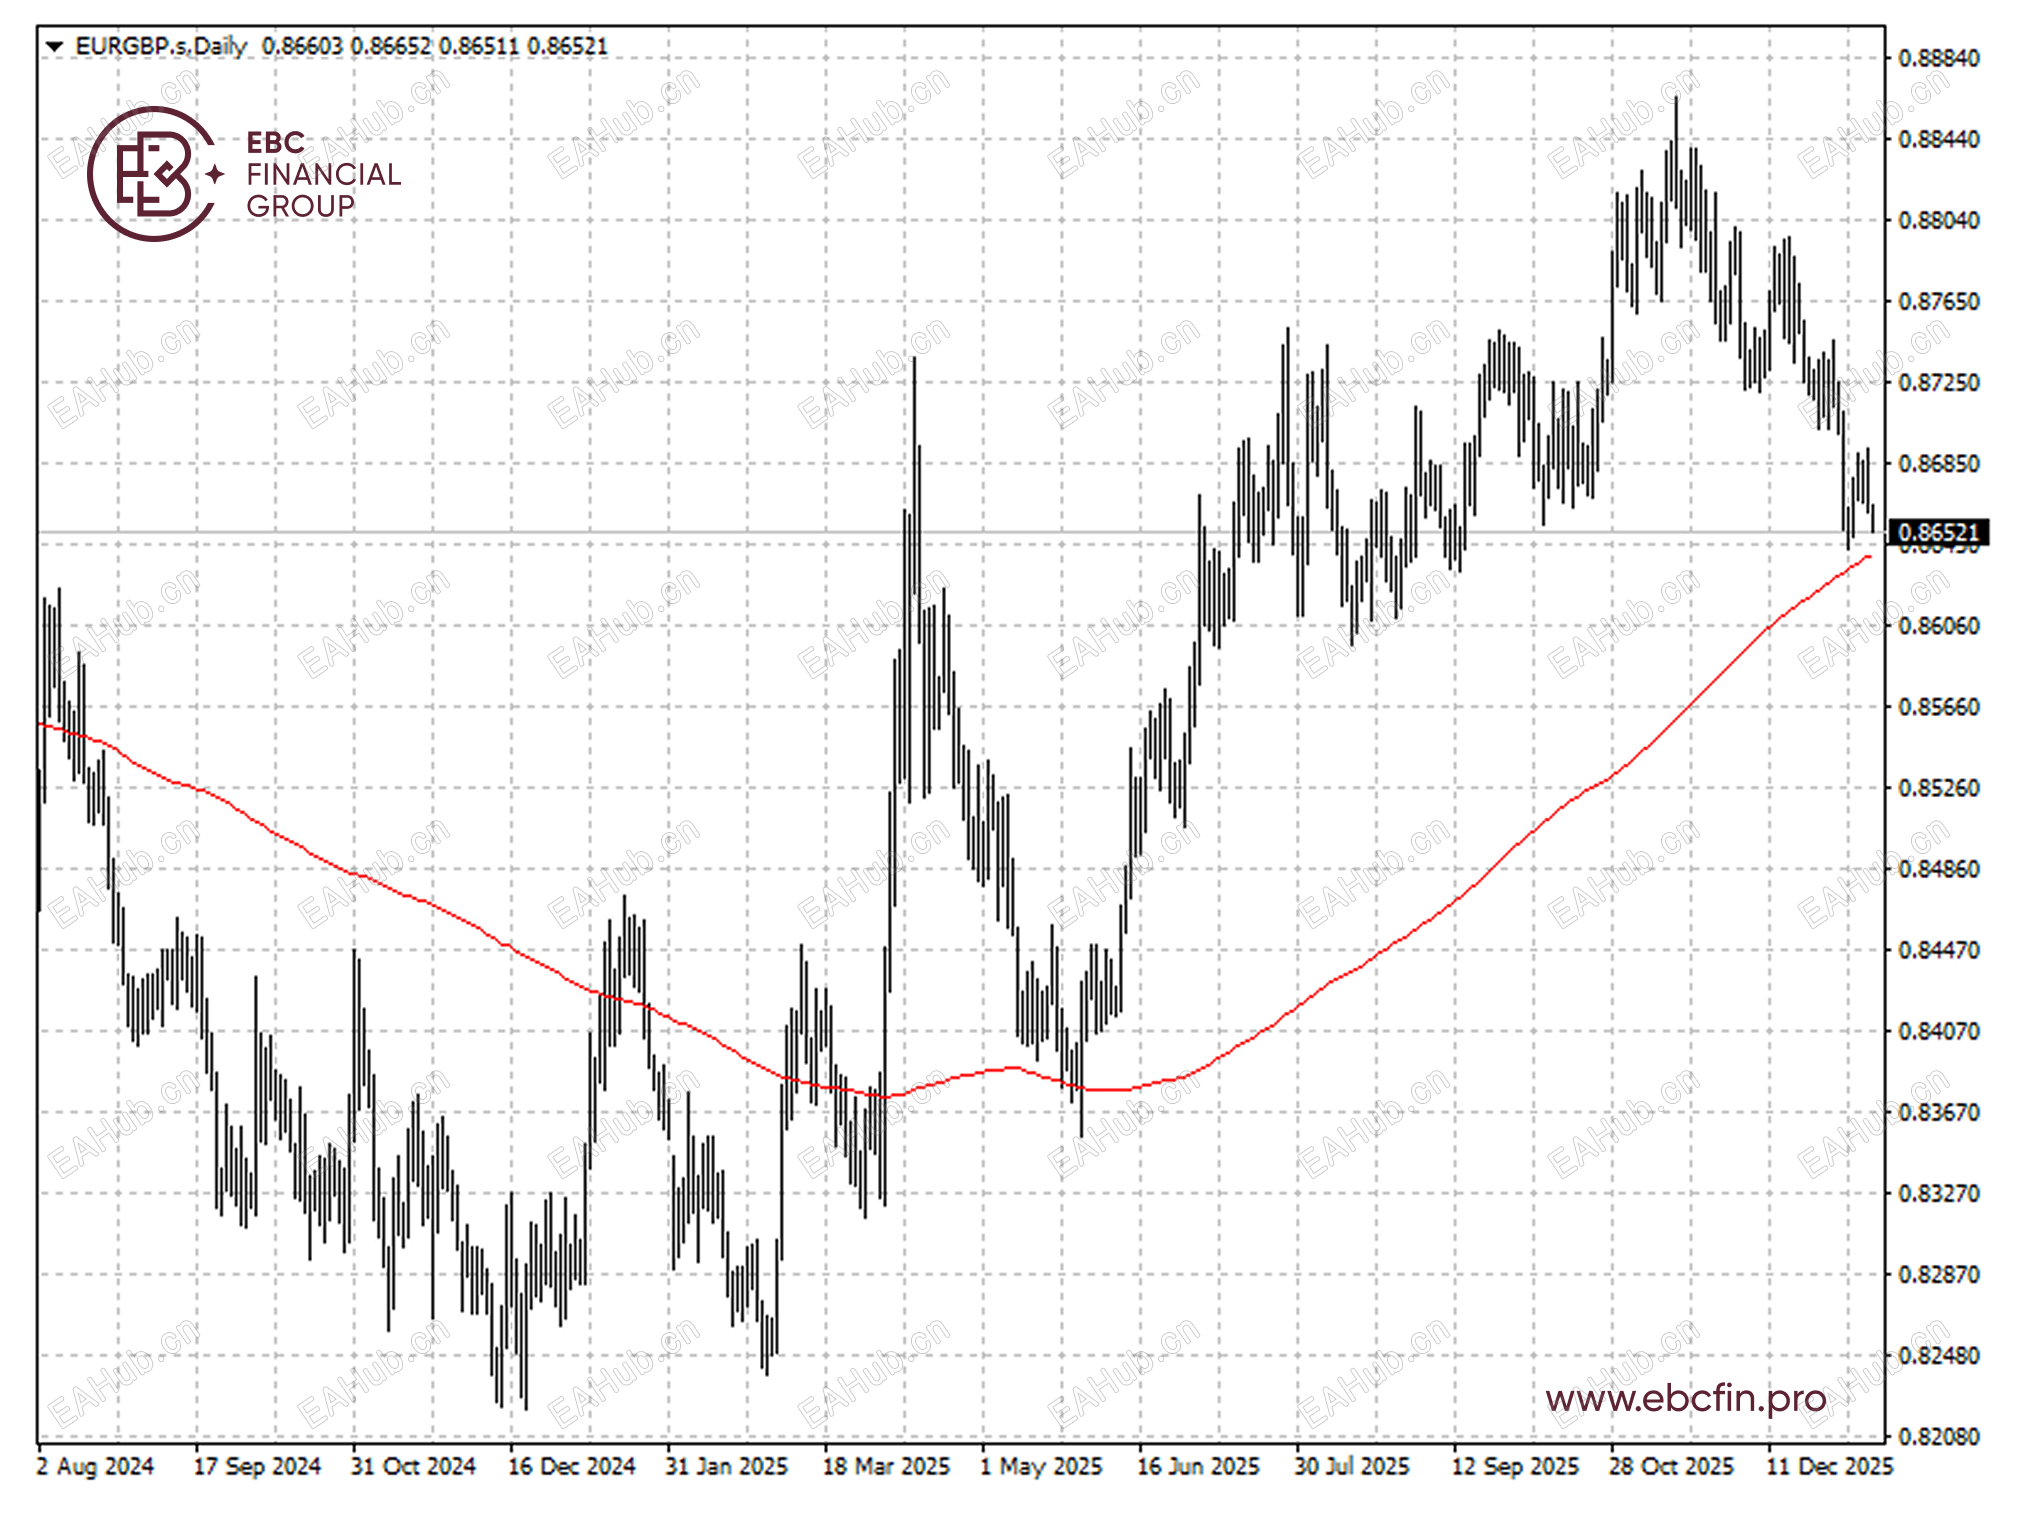This screenshot has height=1514, width=2028.
Task: Click the 0.86060 price scale label
Action: point(1938,626)
